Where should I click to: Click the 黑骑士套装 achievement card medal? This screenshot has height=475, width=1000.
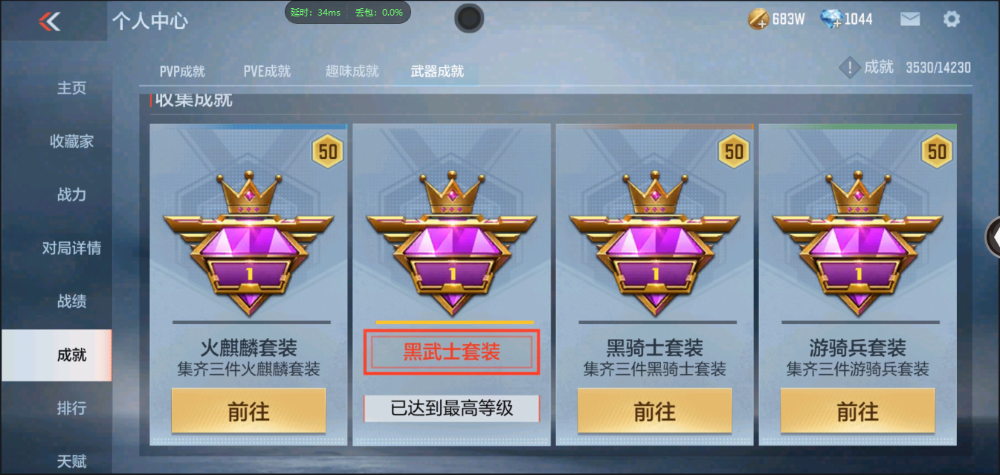click(654, 242)
